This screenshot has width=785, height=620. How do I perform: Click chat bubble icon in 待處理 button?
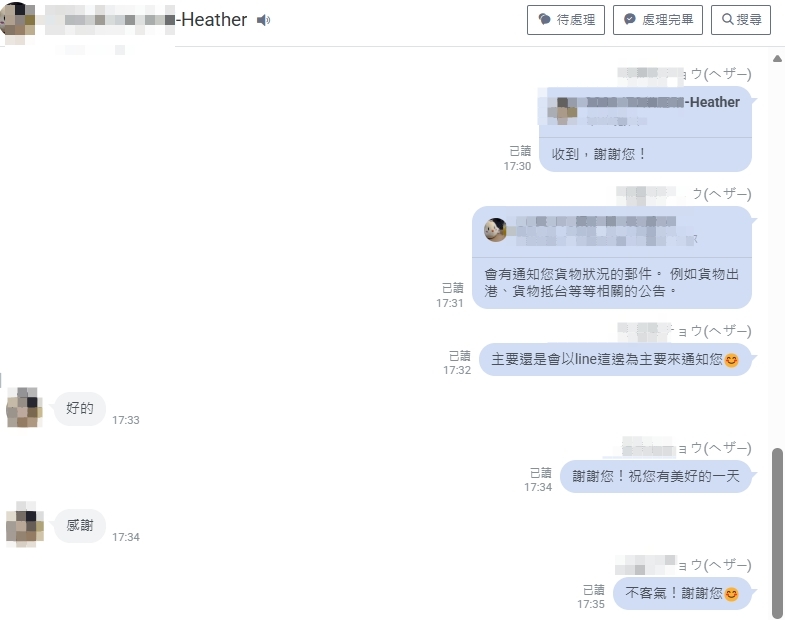click(x=544, y=19)
